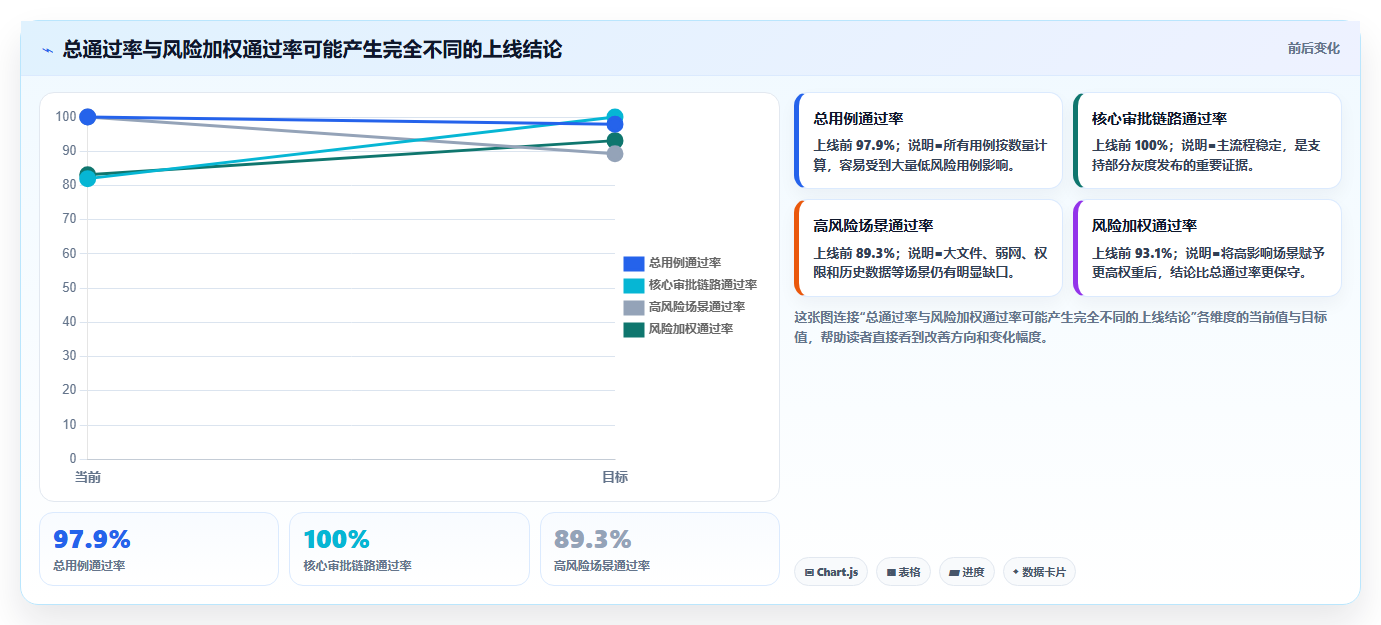Viewport: 1381px width, 625px height.
Task: Click legend text 高风险场景通过率
Action: pos(697,307)
